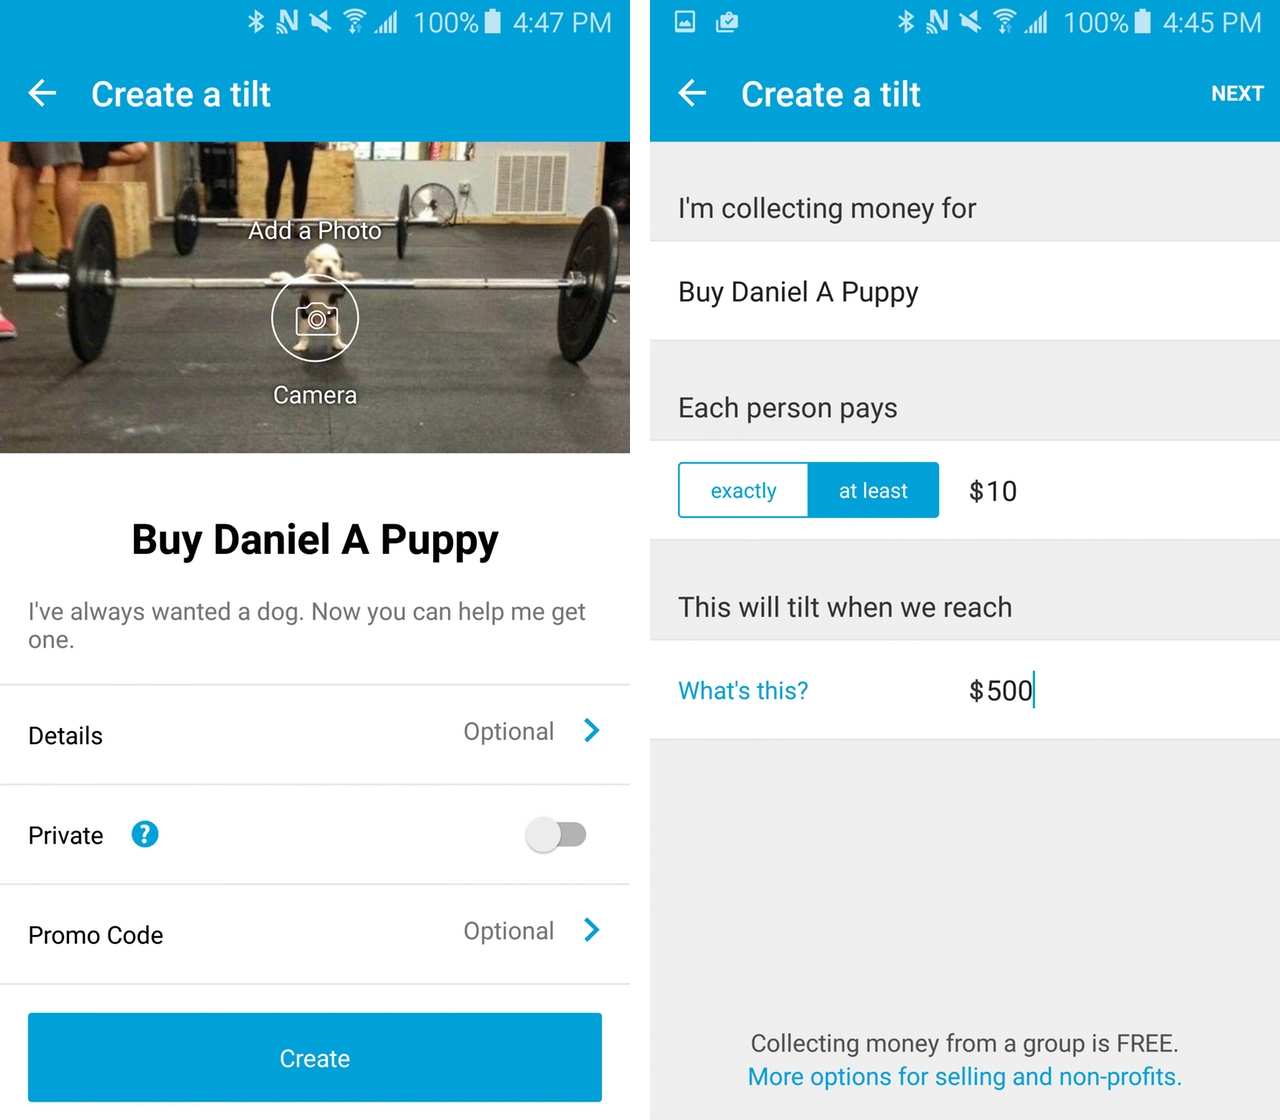Image resolution: width=1280 pixels, height=1120 pixels.
Task: Tap the battery icon in right status bar
Action: coord(1142,22)
